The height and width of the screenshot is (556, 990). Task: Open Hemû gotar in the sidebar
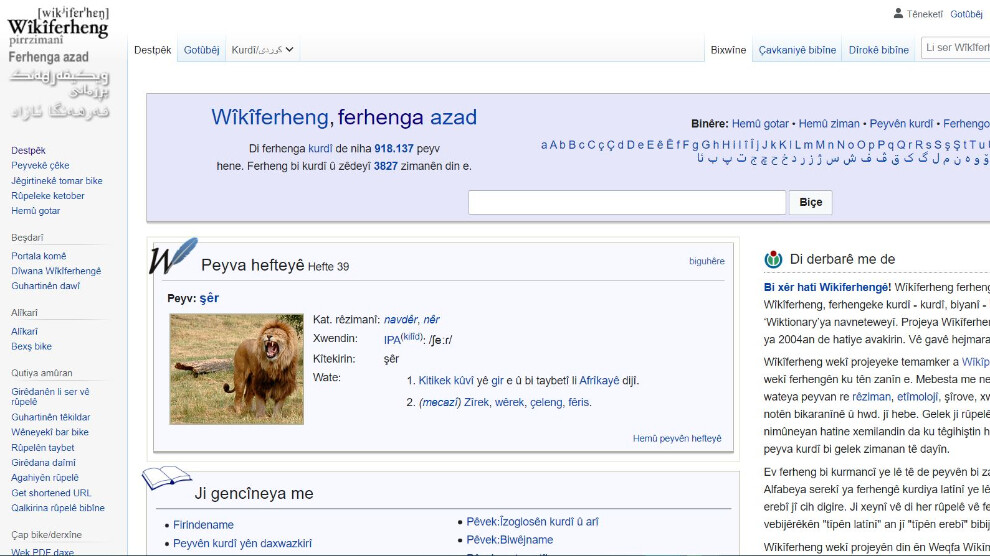[35, 211]
